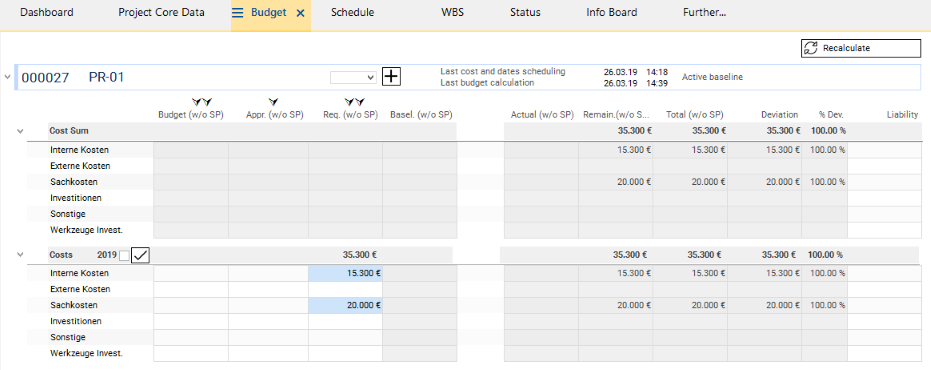
Task: Open the Budget tab hamburger menu icon
Action: tap(238, 12)
